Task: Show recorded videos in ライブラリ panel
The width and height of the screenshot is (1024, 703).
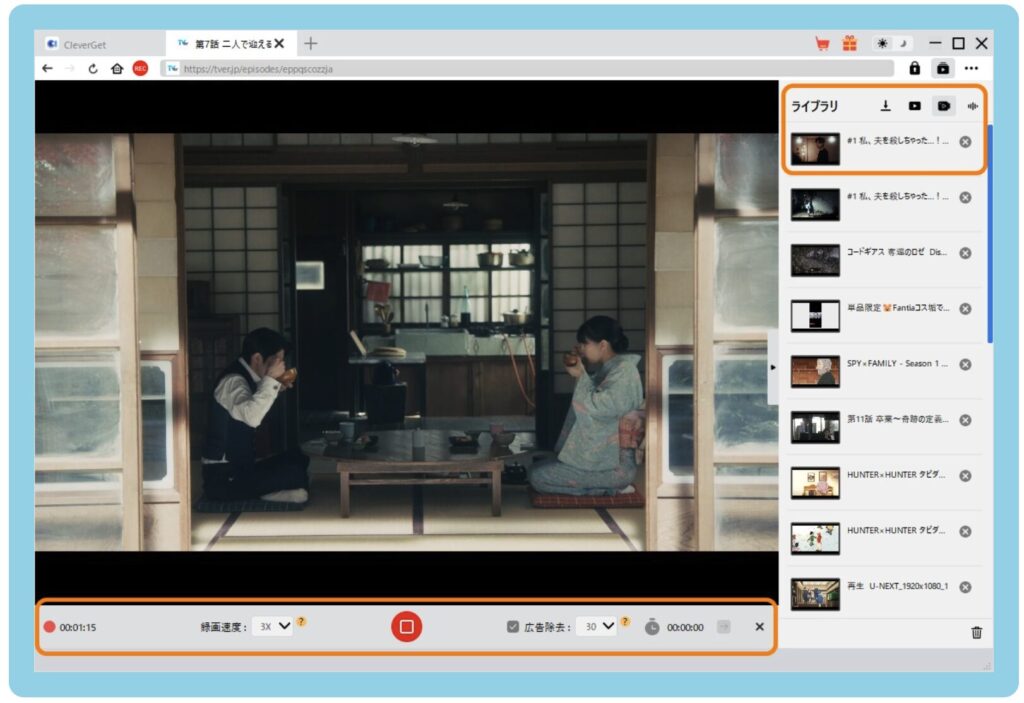Action: coord(944,106)
